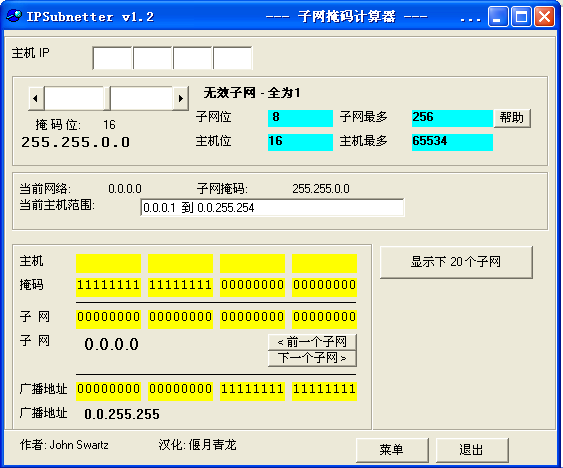This screenshot has width=563, height=468.
Task: Click the 退出 button to exit
Action: [x=472, y=450]
